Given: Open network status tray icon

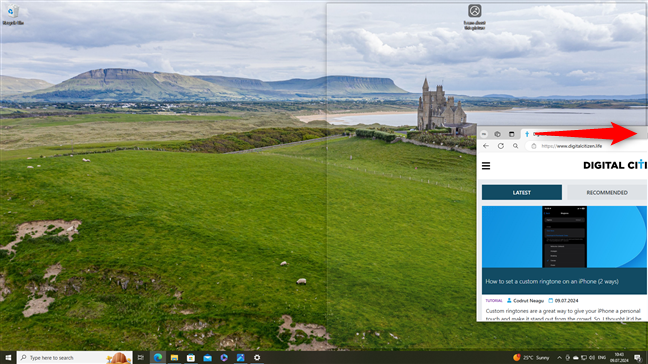Looking at the screenshot, I should [584, 358].
